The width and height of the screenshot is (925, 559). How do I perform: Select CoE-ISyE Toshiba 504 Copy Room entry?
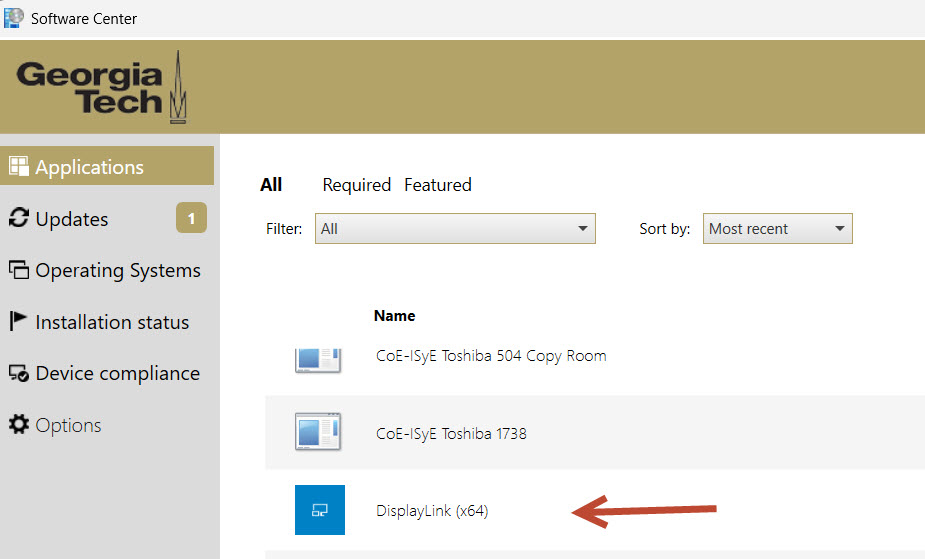pos(491,356)
